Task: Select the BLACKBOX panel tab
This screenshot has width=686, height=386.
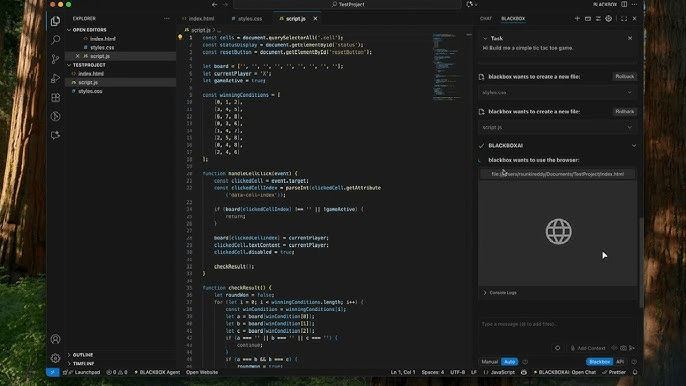Action: 513,18
